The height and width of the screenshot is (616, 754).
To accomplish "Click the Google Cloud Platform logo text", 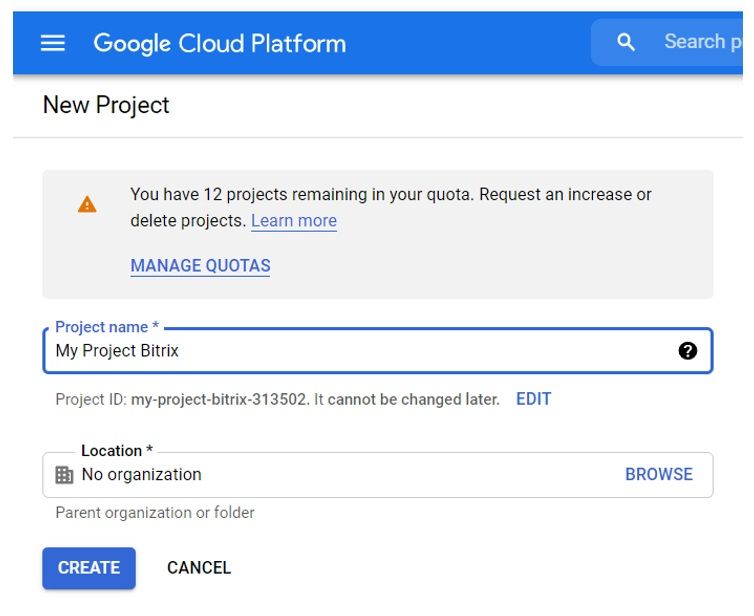I will click(219, 43).
